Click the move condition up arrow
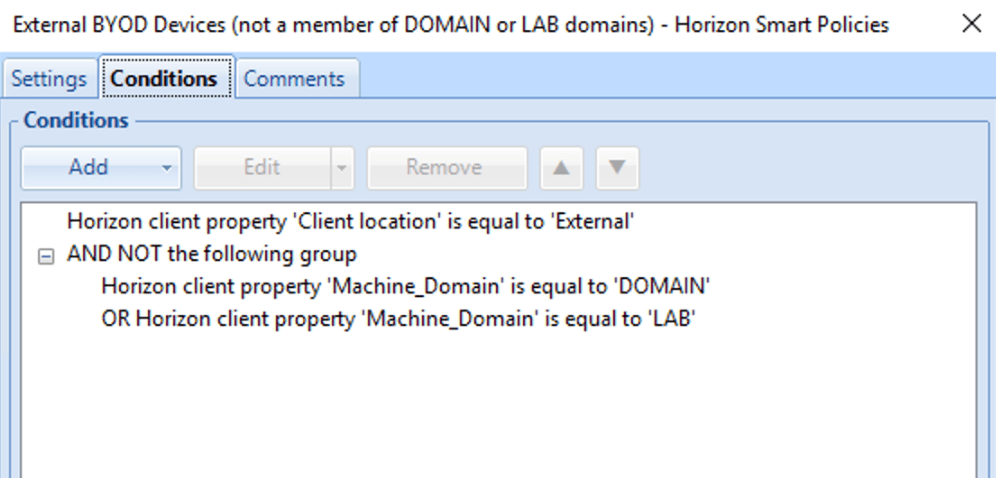Image resolution: width=996 pixels, height=478 pixels. click(561, 168)
